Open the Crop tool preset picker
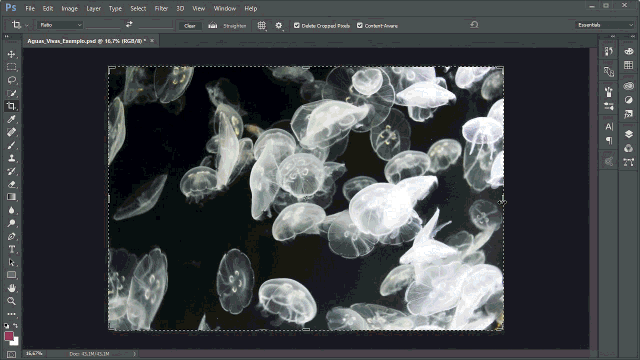Image resolution: width=640 pixels, height=360 pixels. pos(19,25)
